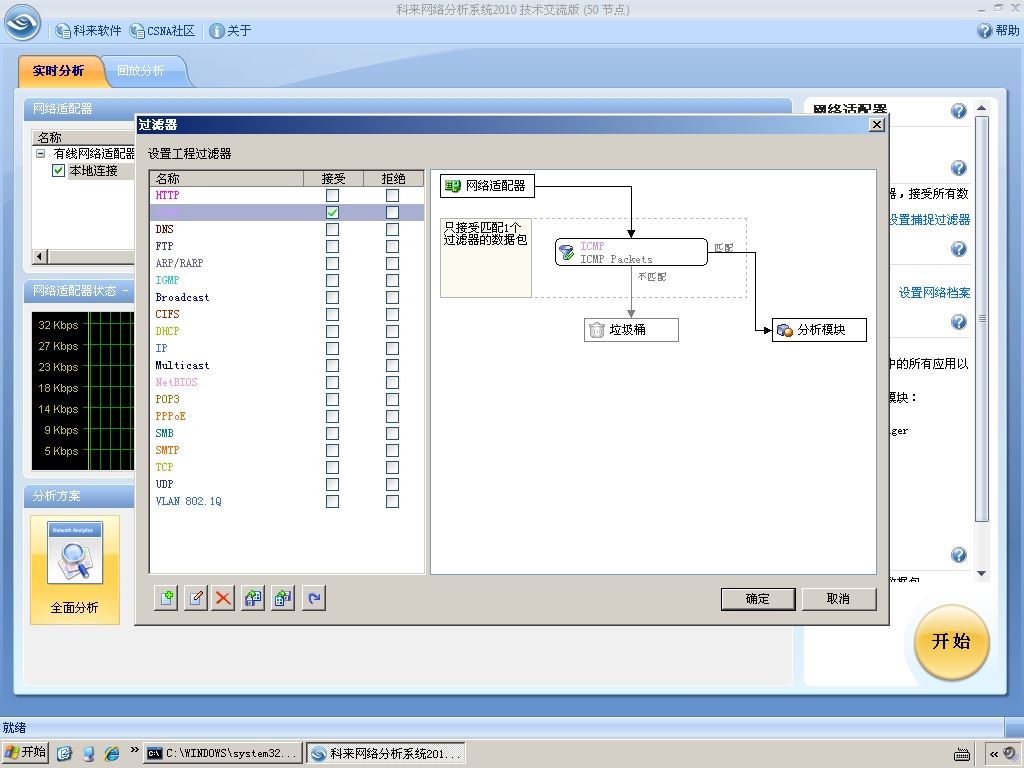Screen dimensions: 1024x768
Task: Click left arrow of adapter list scrollbar
Action: pyautogui.click(x=40, y=256)
